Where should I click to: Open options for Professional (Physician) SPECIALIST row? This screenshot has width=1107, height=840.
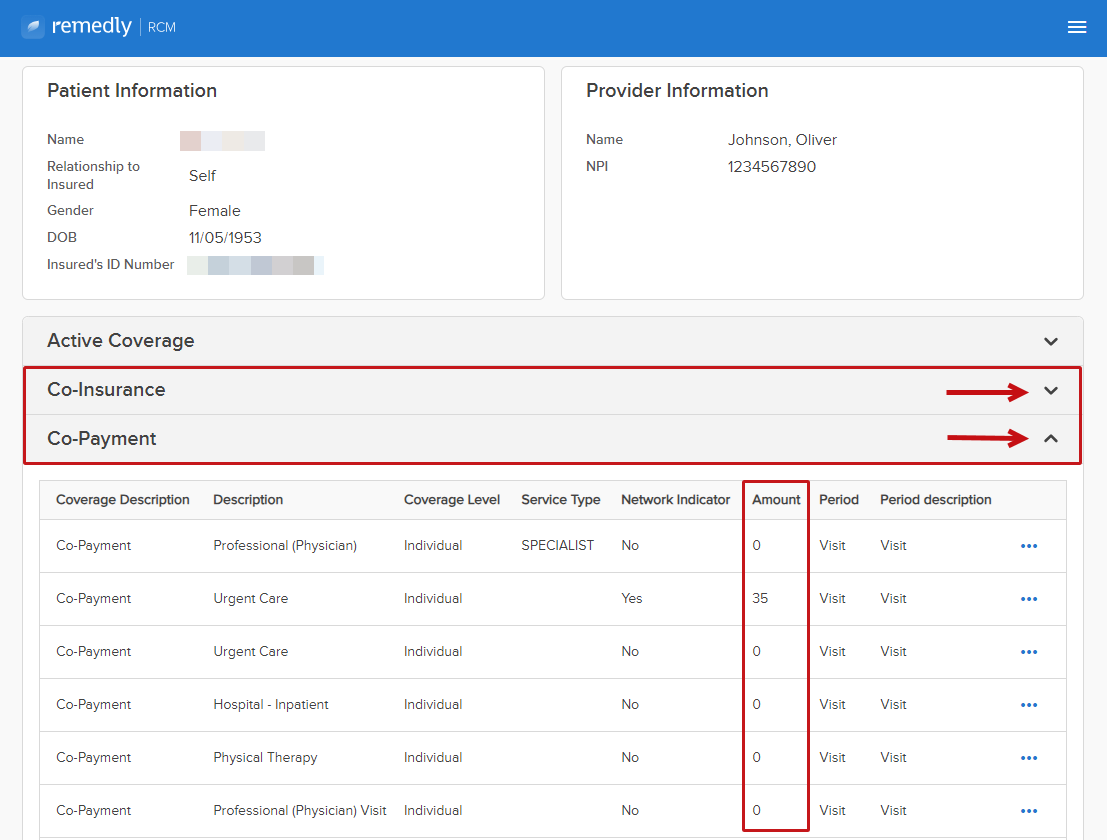coord(1029,546)
